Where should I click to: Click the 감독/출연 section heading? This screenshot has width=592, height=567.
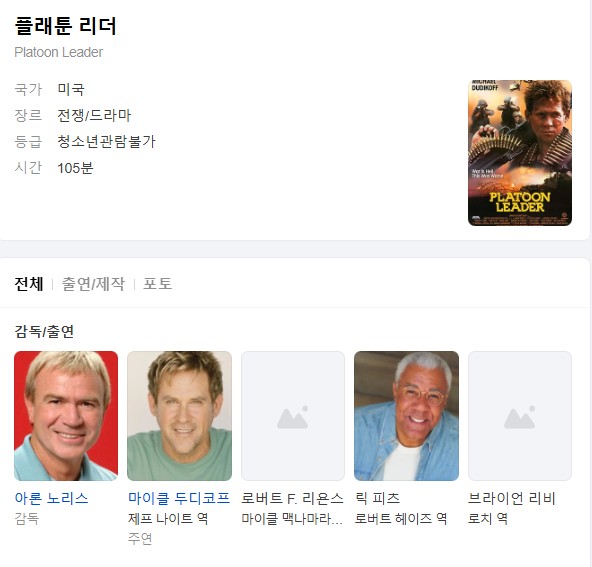[44, 331]
